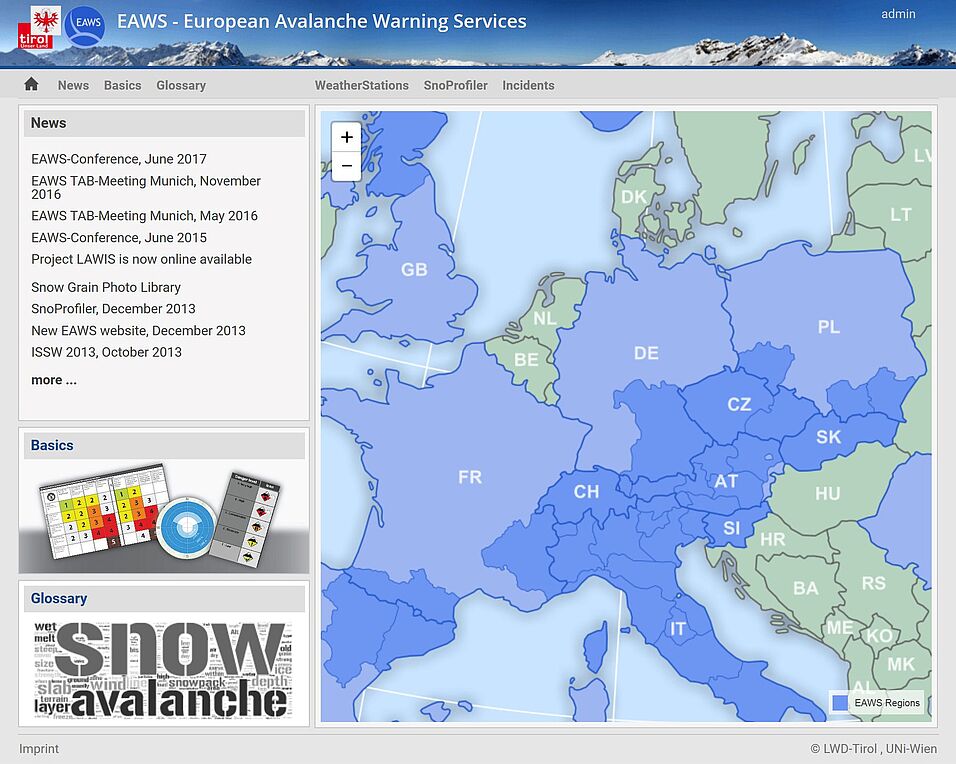Click the BA label on the map

coord(805,588)
